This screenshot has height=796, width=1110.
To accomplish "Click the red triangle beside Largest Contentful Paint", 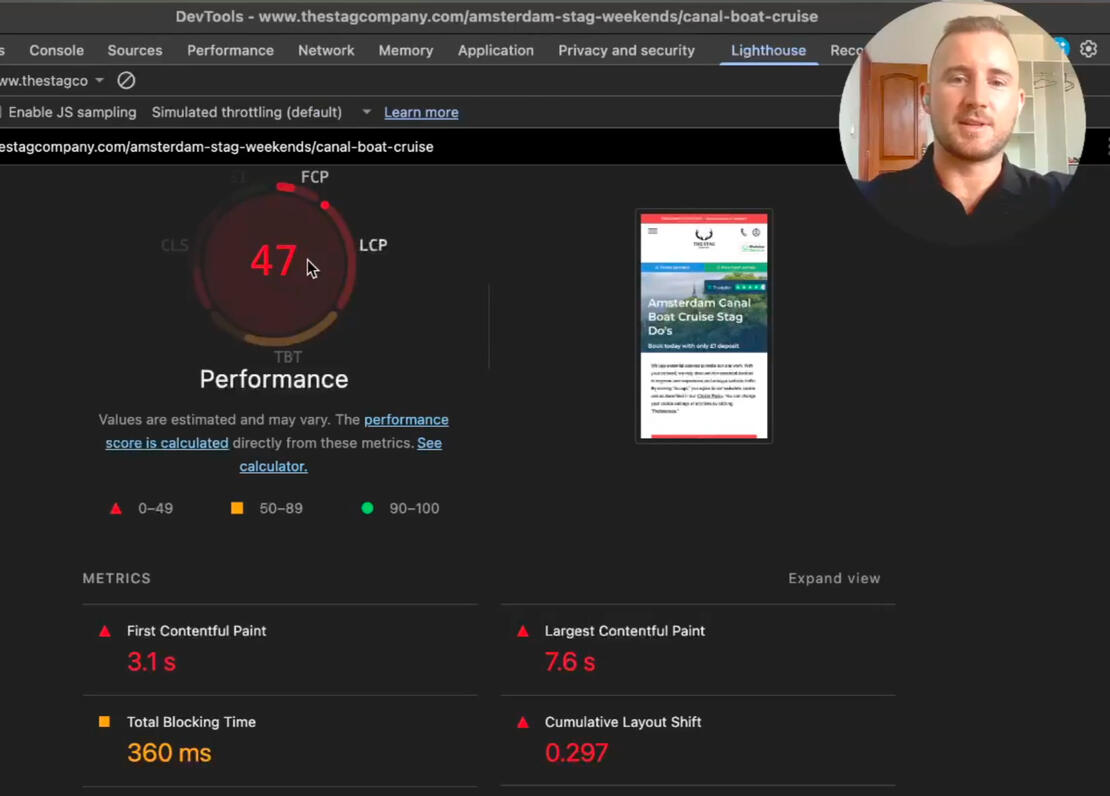I will point(522,631).
